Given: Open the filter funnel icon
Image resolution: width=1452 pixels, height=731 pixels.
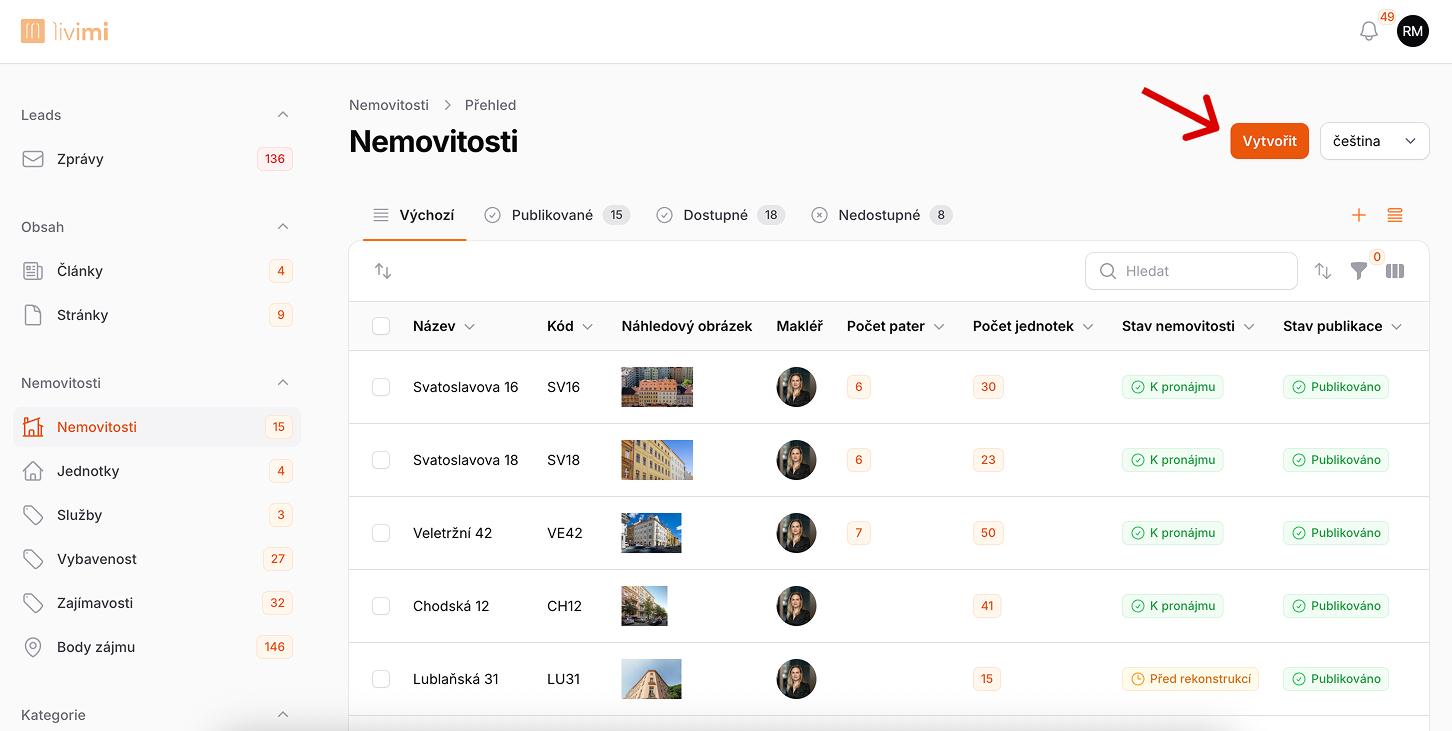Looking at the screenshot, I should click(x=1358, y=271).
